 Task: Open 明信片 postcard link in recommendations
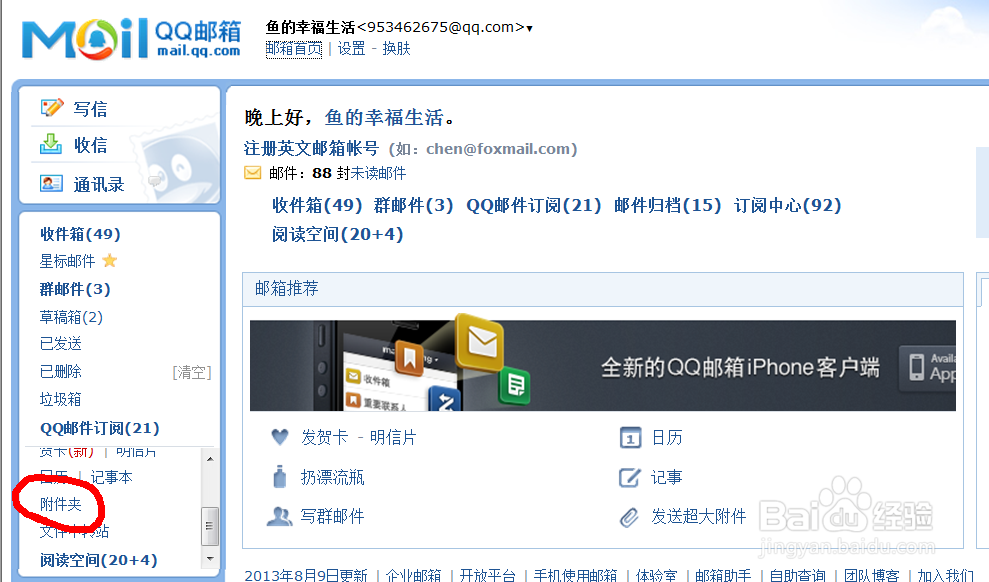[393, 437]
